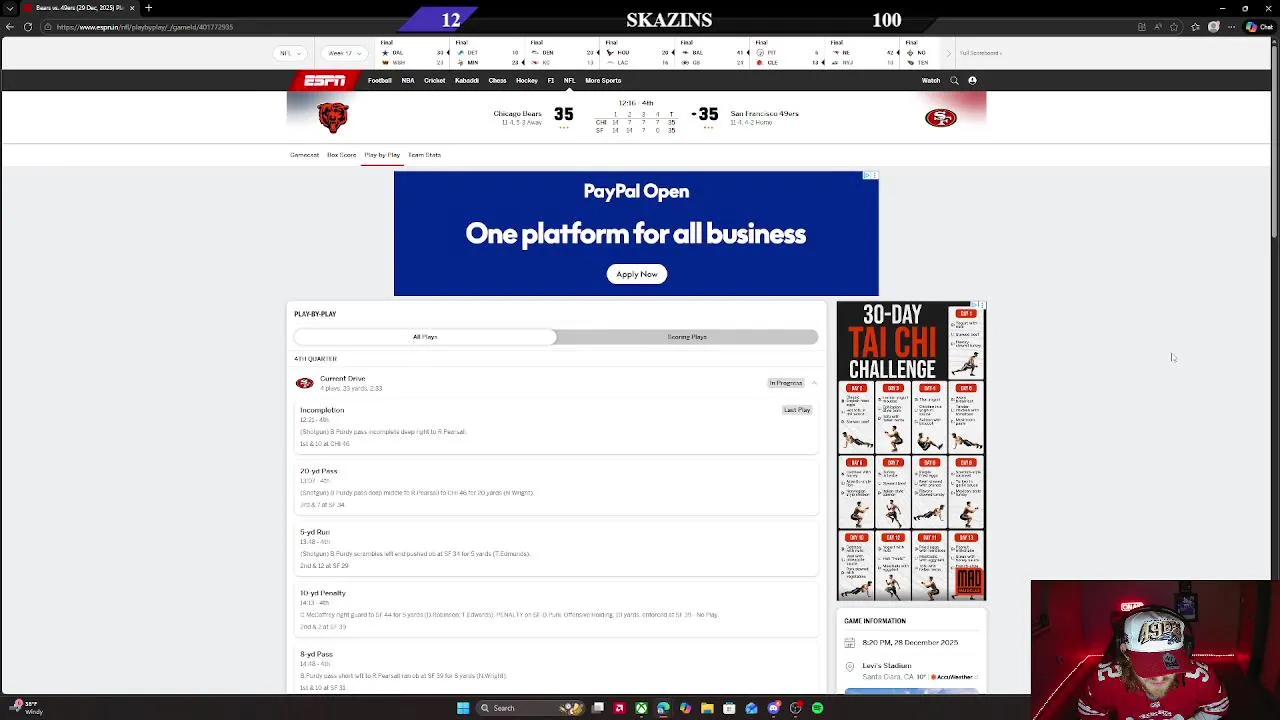The width and height of the screenshot is (1280, 720).
Task: Open Xbox app from the taskbar
Action: pos(641,708)
